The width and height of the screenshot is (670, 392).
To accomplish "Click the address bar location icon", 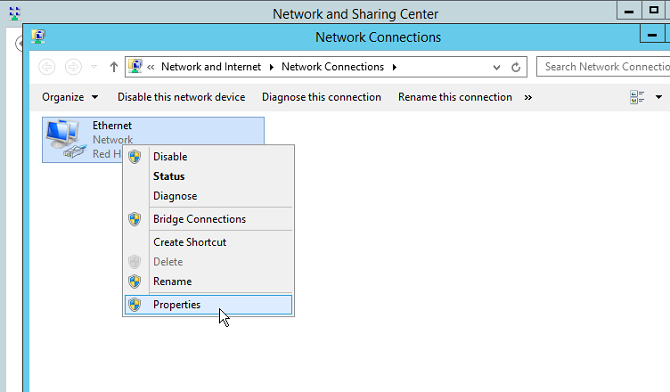I will 135,67.
